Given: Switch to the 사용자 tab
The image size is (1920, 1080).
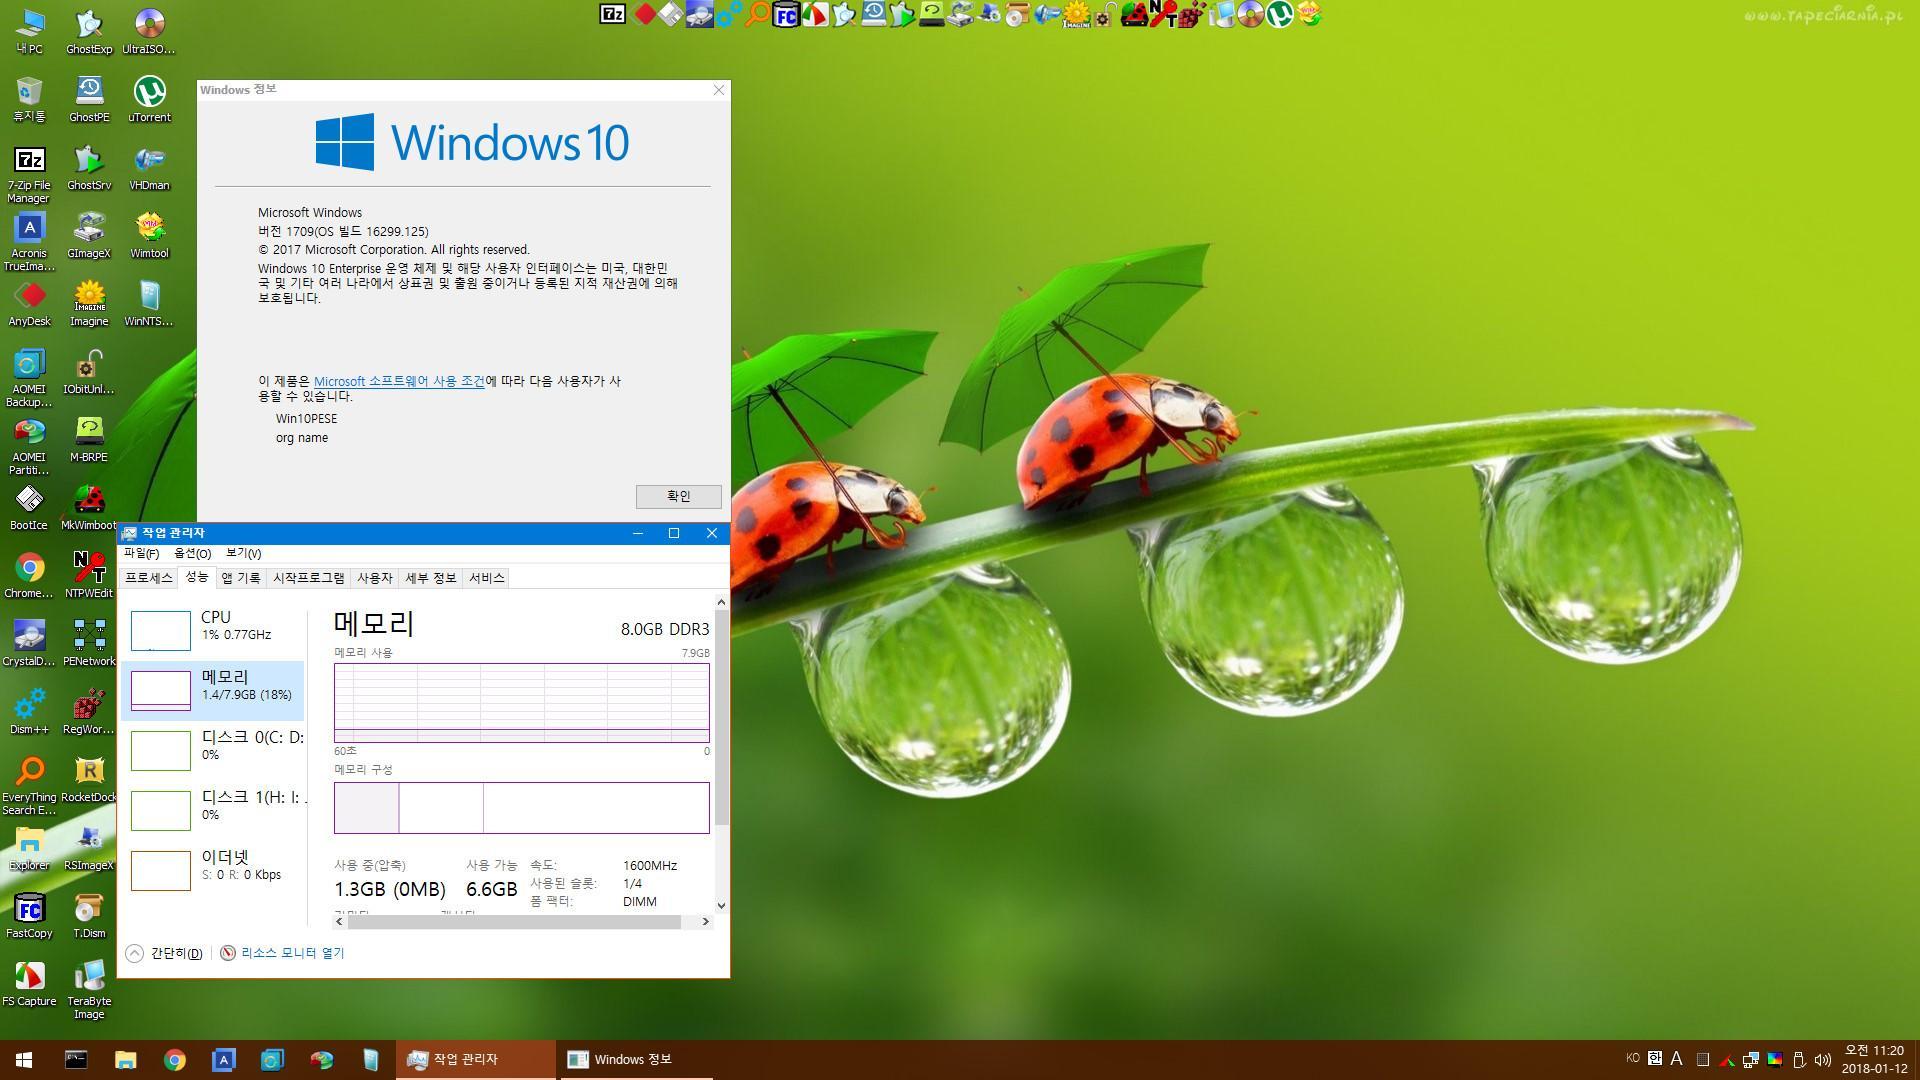Looking at the screenshot, I should tap(375, 578).
